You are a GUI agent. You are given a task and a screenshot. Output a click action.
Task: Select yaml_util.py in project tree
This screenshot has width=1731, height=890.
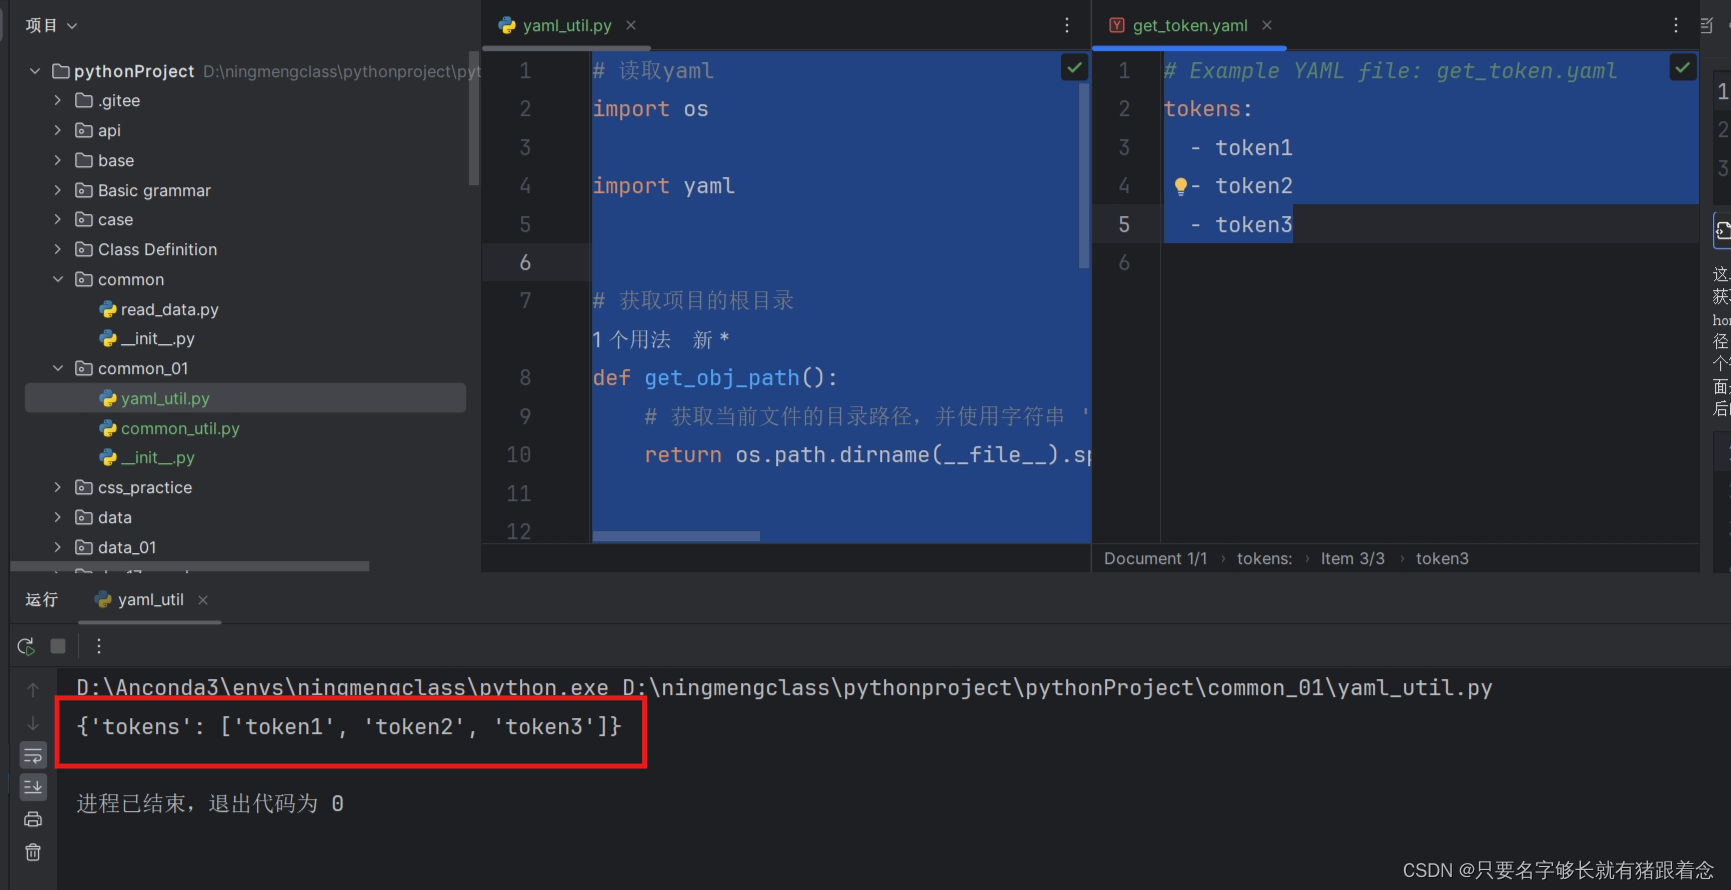pos(245,398)
